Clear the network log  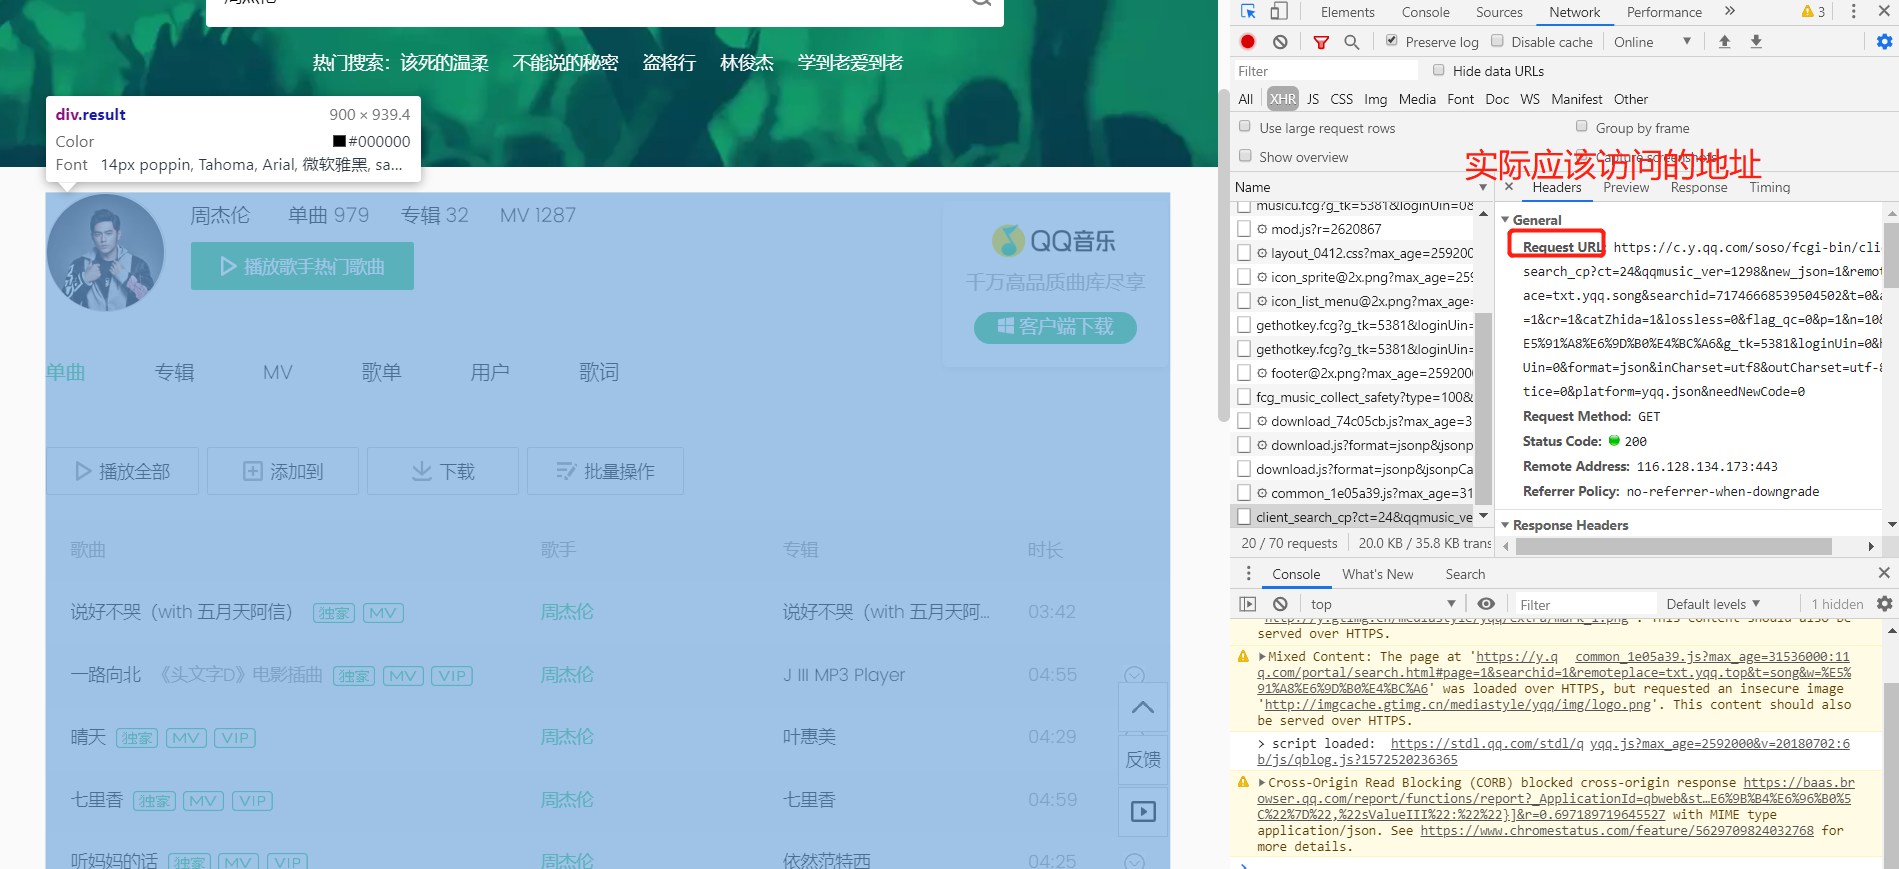point(1280,42)
